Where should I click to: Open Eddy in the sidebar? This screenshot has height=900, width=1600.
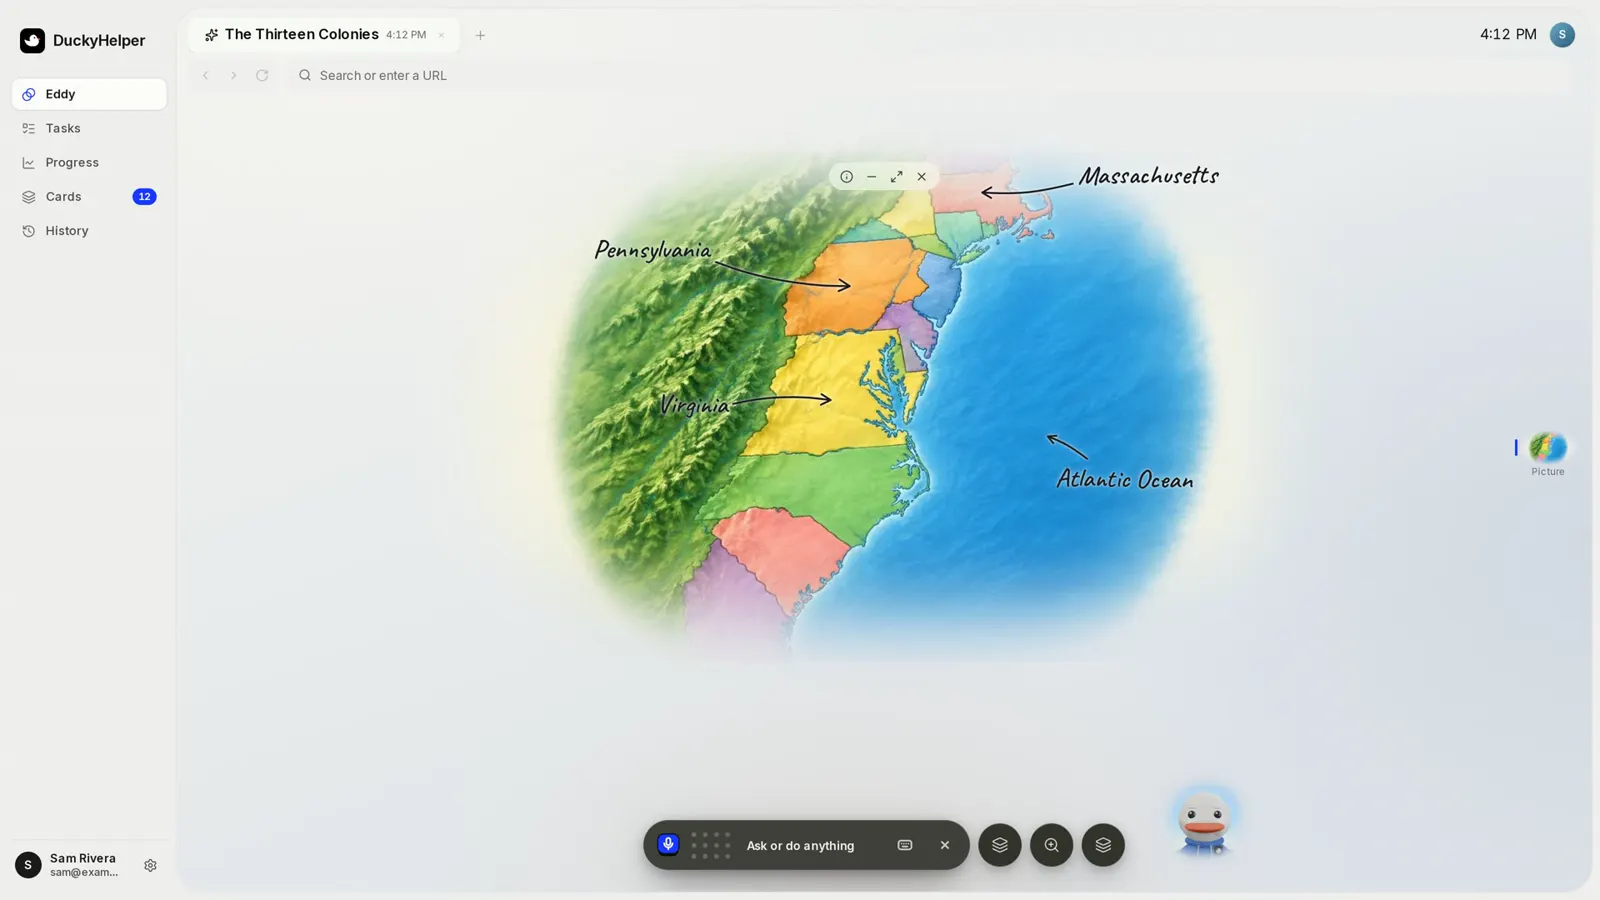[89, 94]
